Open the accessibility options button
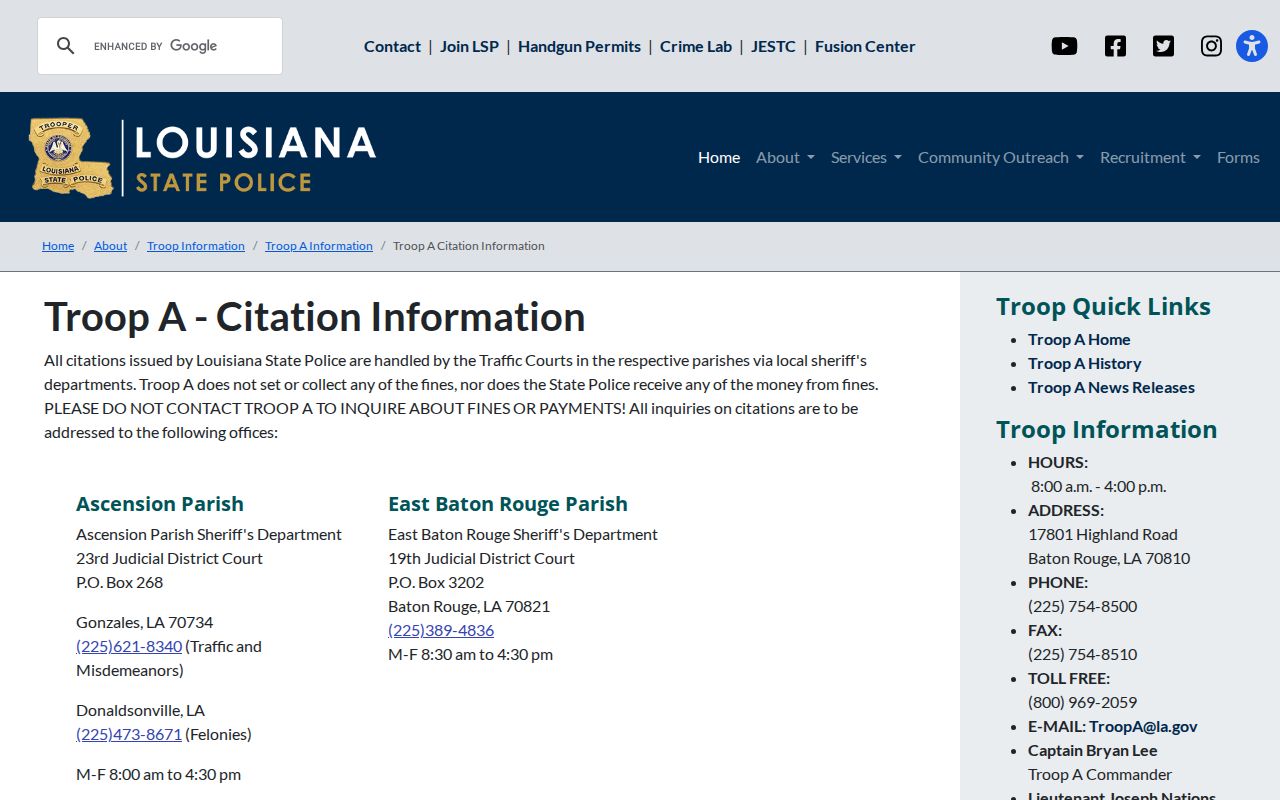Image resolution: width=1280 pixels, height=800 pixels. click(x=1252, y=46)
